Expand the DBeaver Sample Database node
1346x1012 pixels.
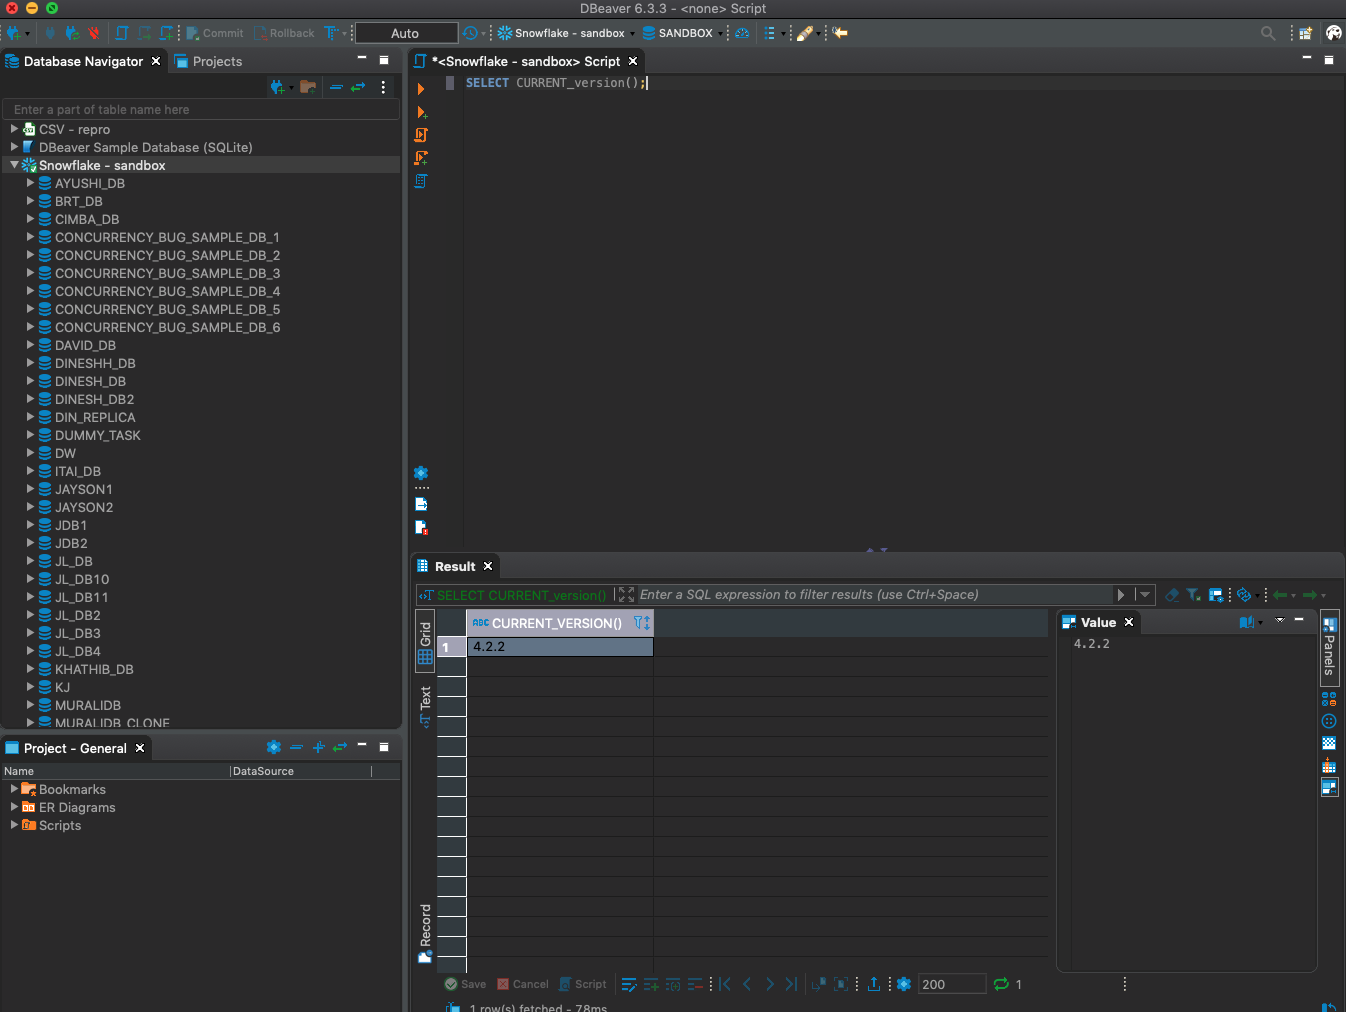click(x=14, y=147)
